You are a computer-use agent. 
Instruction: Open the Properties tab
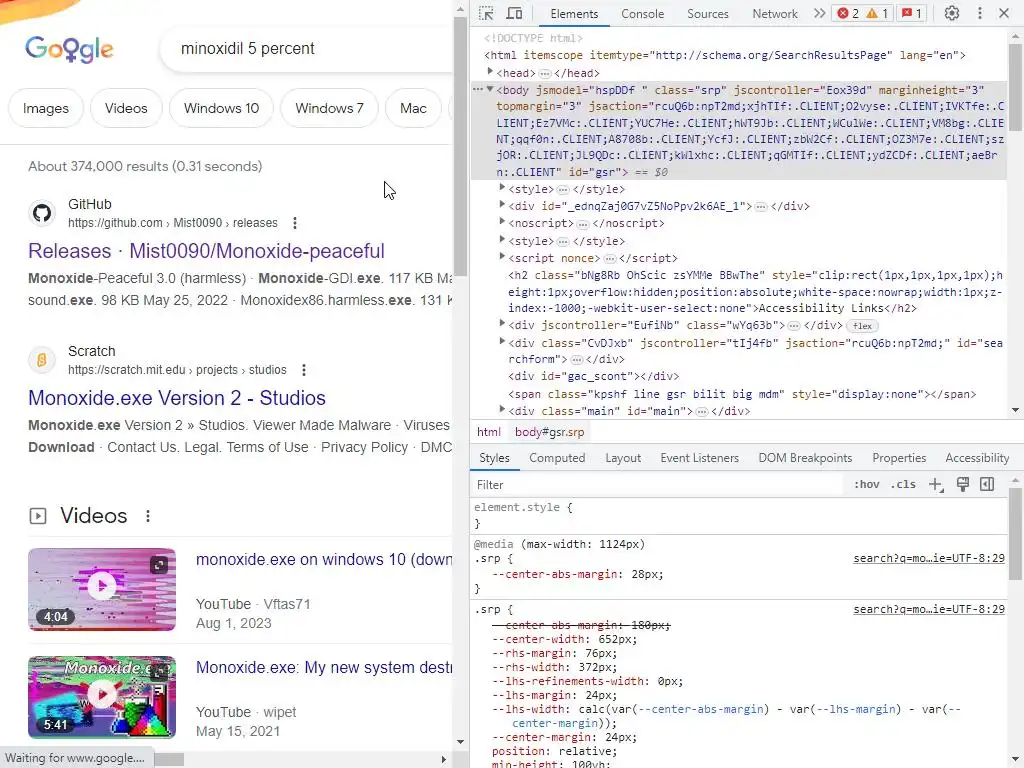[x=899, y=458]
